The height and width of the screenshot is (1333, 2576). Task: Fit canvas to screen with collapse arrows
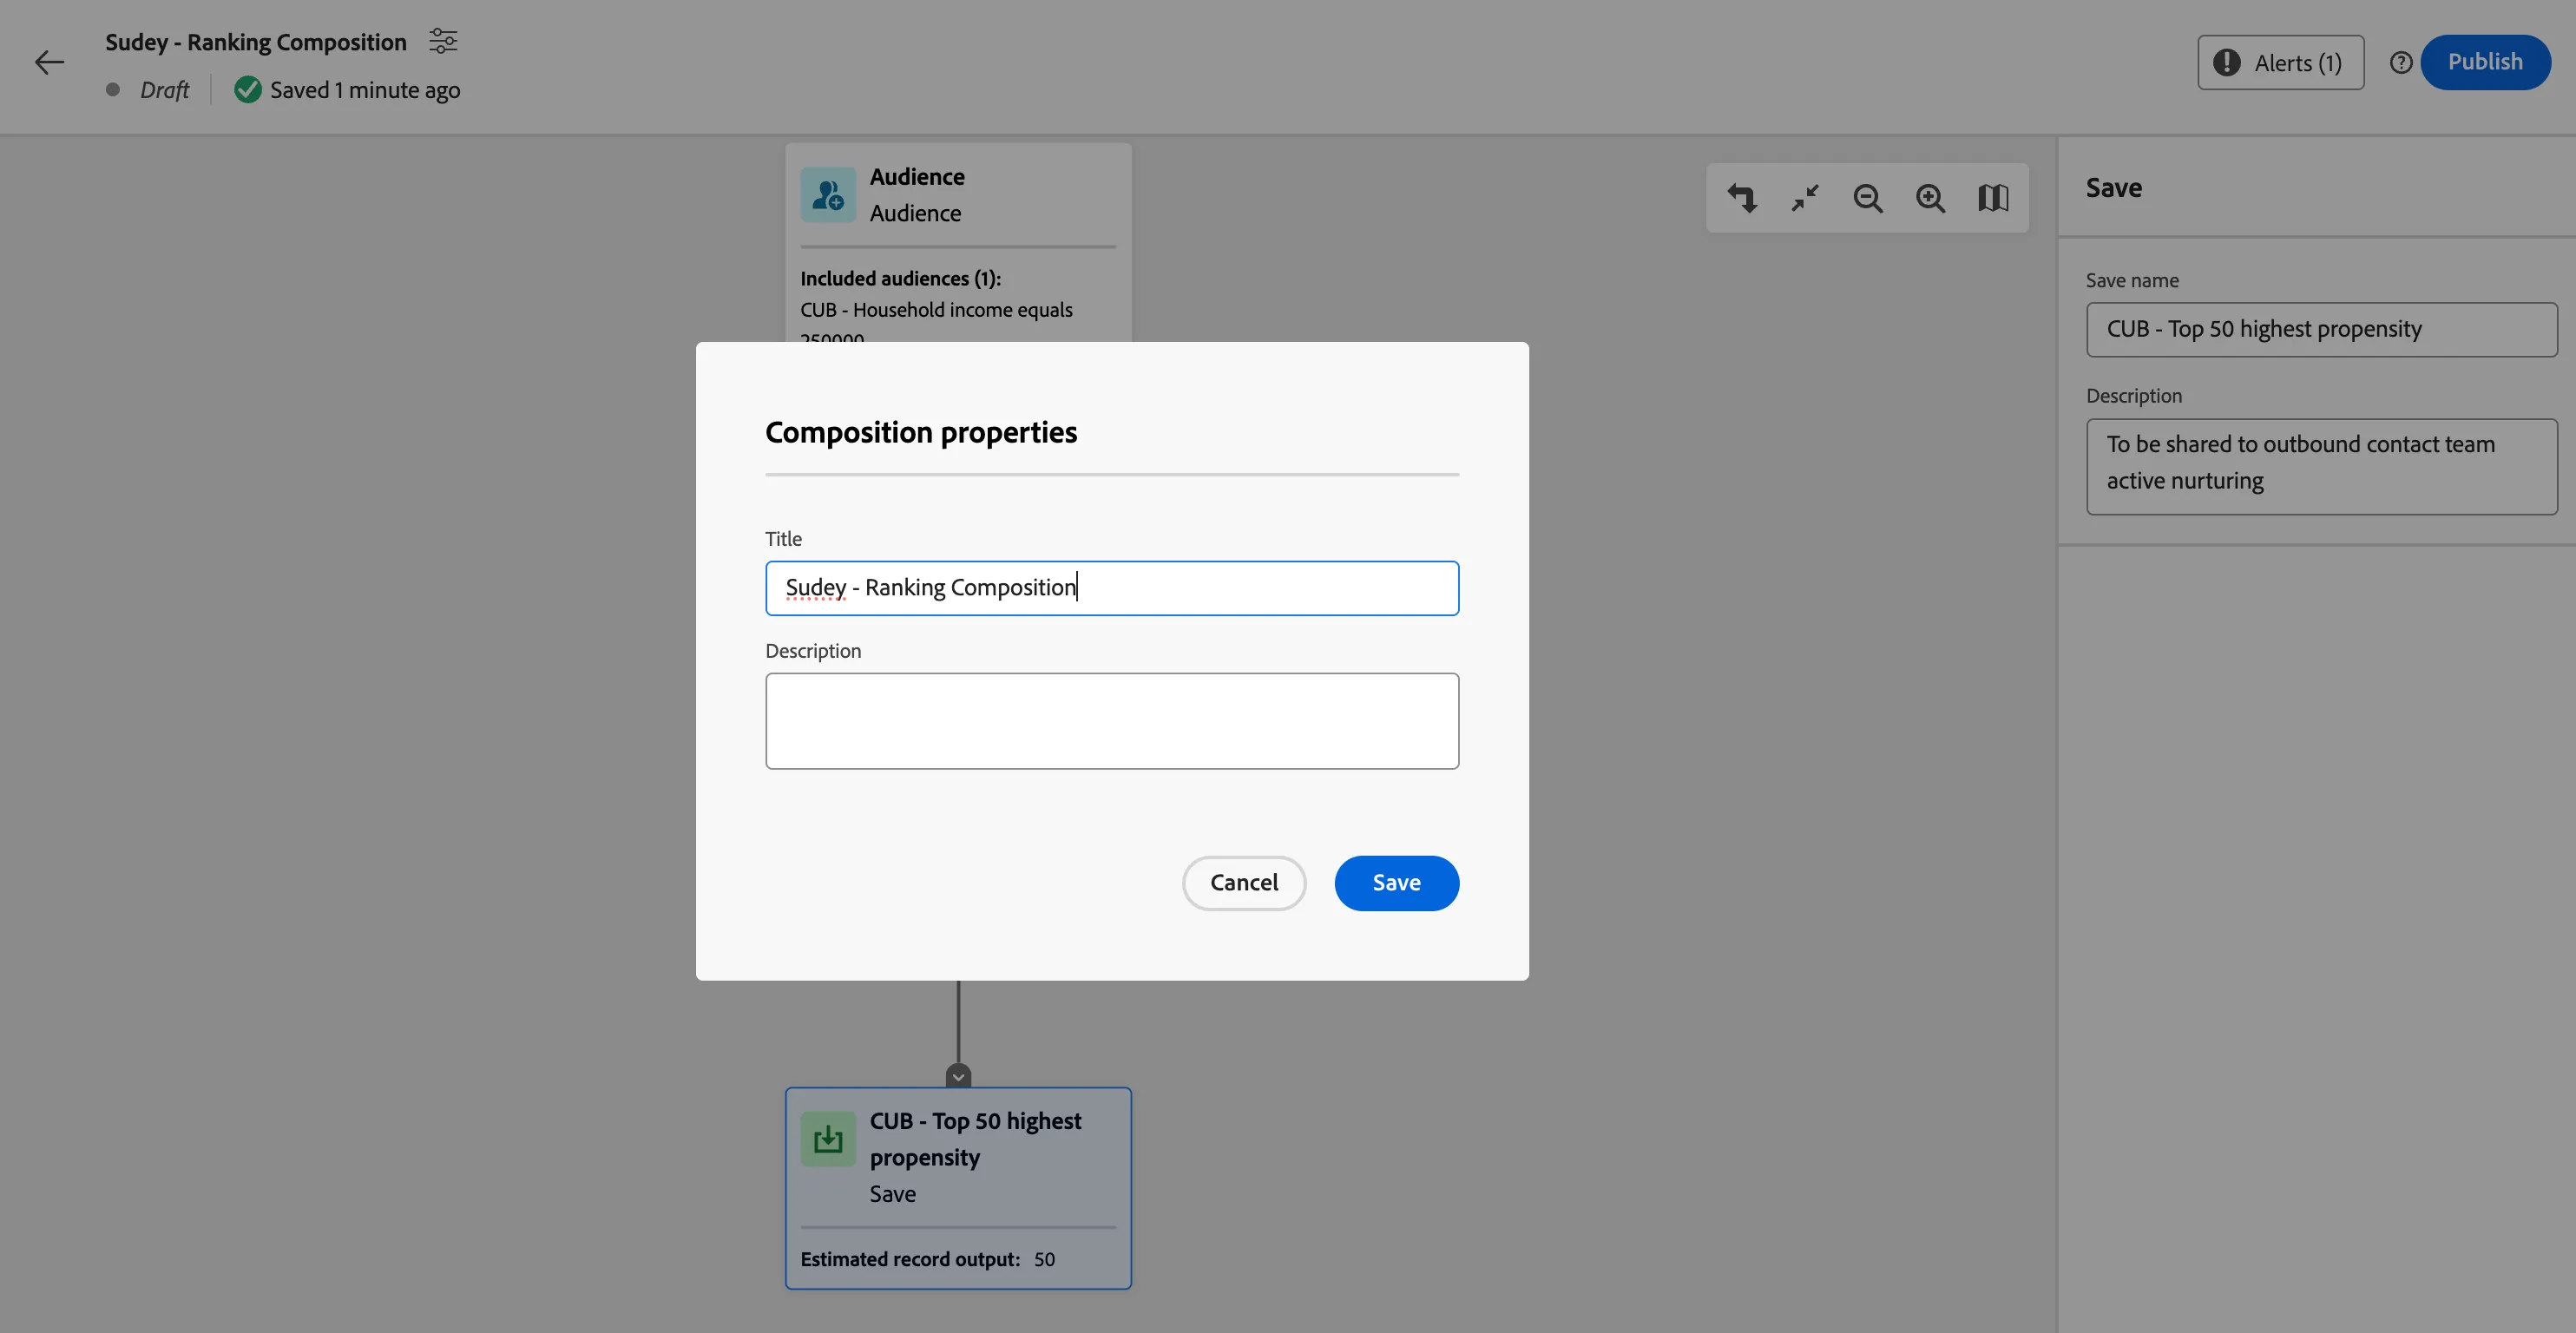coord(1805,198)
